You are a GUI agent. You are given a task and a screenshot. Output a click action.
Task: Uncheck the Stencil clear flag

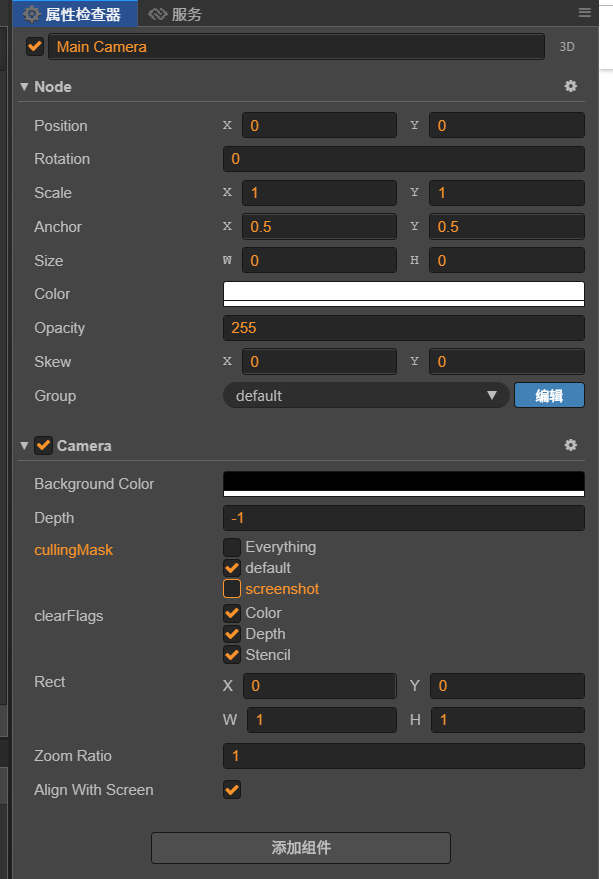(232, 655)
